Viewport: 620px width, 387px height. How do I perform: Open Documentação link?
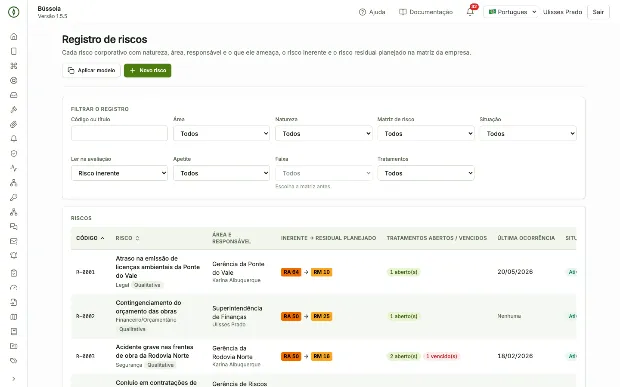tap(426, 12)
